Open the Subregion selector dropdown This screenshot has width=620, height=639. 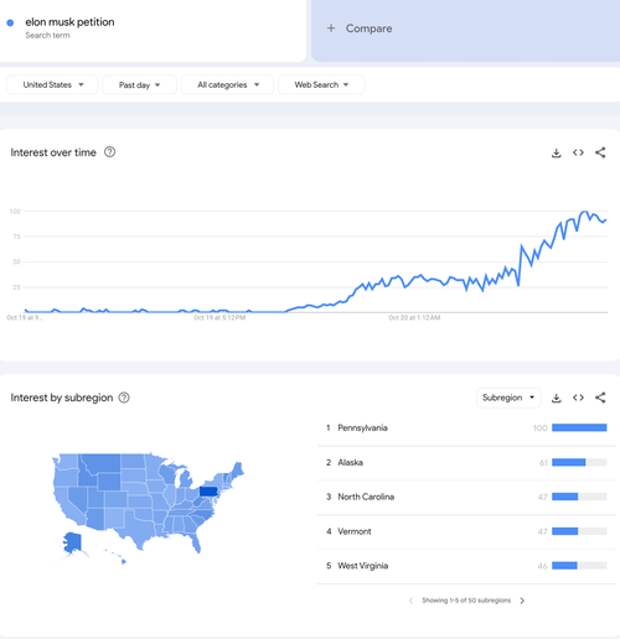tap(507, 398)
